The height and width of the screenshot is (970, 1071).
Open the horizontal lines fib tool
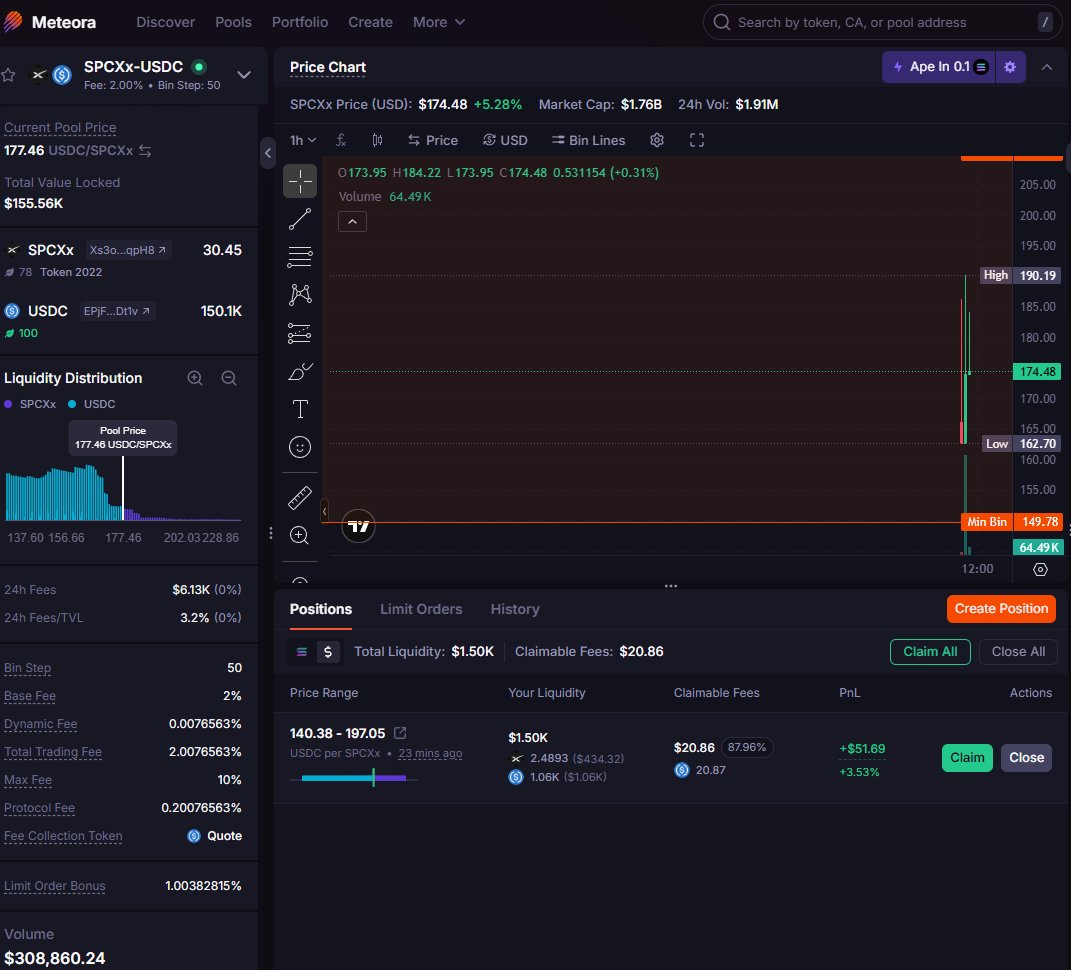click(x=300, y=257)
